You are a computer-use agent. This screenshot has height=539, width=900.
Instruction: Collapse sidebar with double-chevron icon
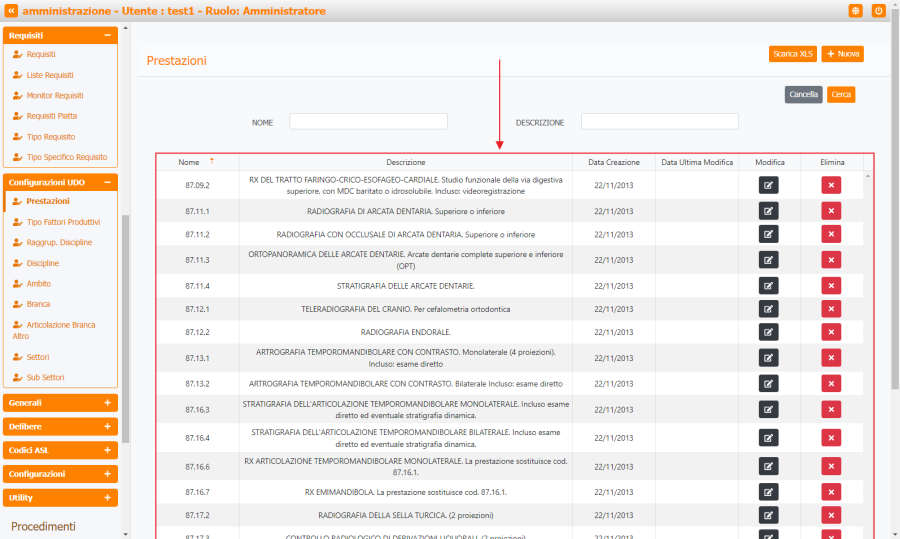tap(11, 11)
